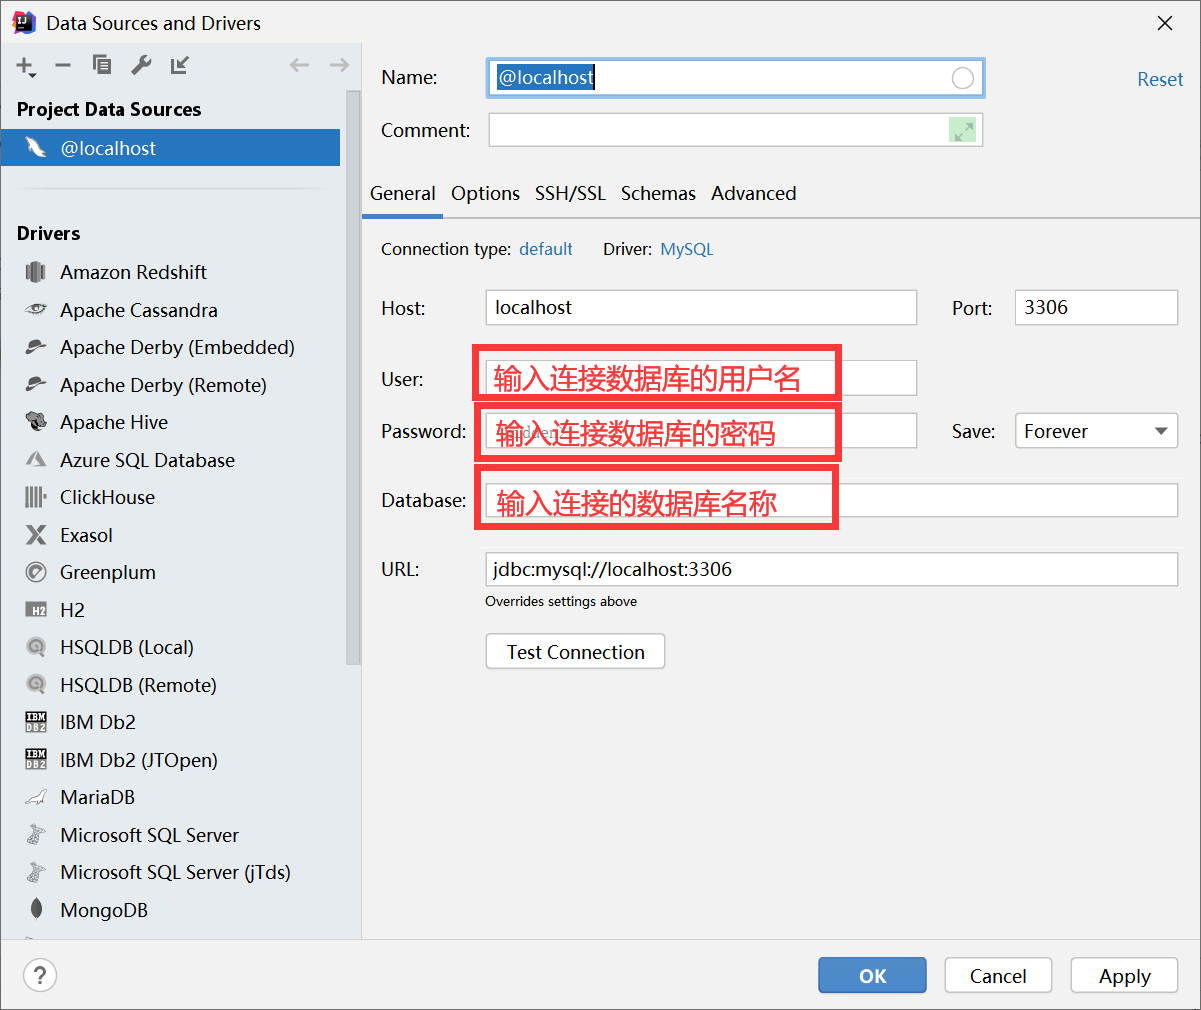Switch to the SSH/SSL tab

(x=570, y=193)
